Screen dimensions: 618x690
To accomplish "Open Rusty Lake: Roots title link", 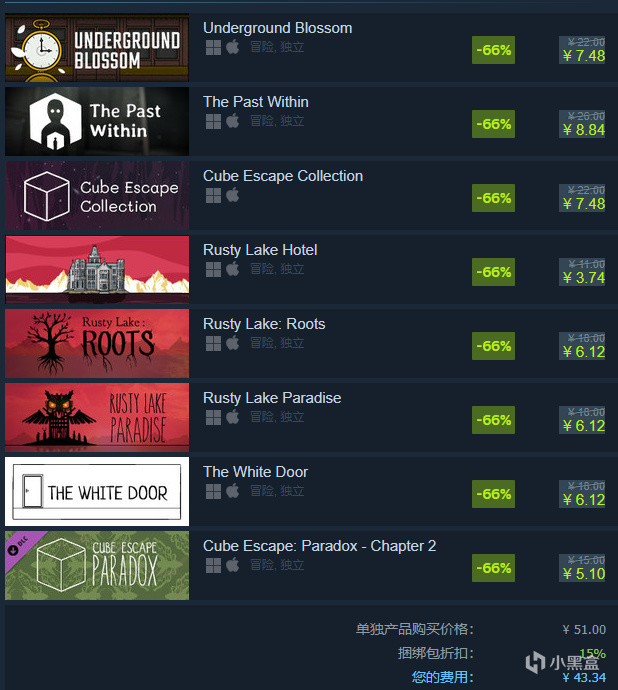I will [264, 324].
